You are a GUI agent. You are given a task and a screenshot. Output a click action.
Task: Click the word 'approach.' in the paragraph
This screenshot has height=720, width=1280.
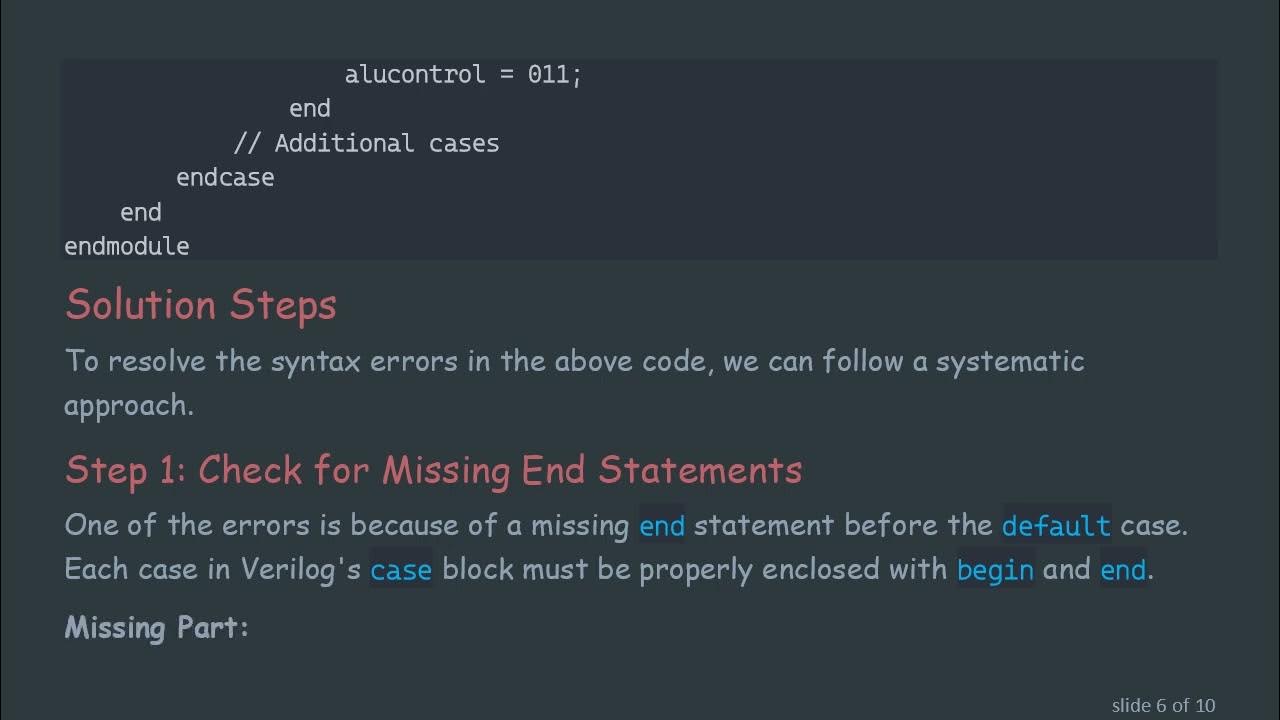(x=129, y=405)
